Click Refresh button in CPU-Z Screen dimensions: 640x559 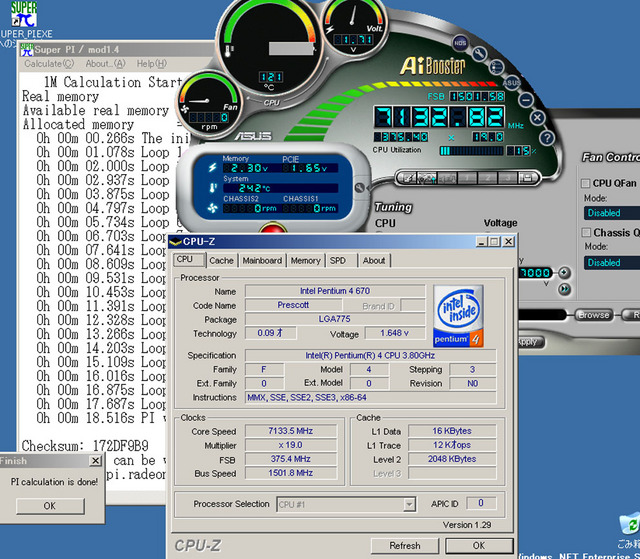click(404, 546)
